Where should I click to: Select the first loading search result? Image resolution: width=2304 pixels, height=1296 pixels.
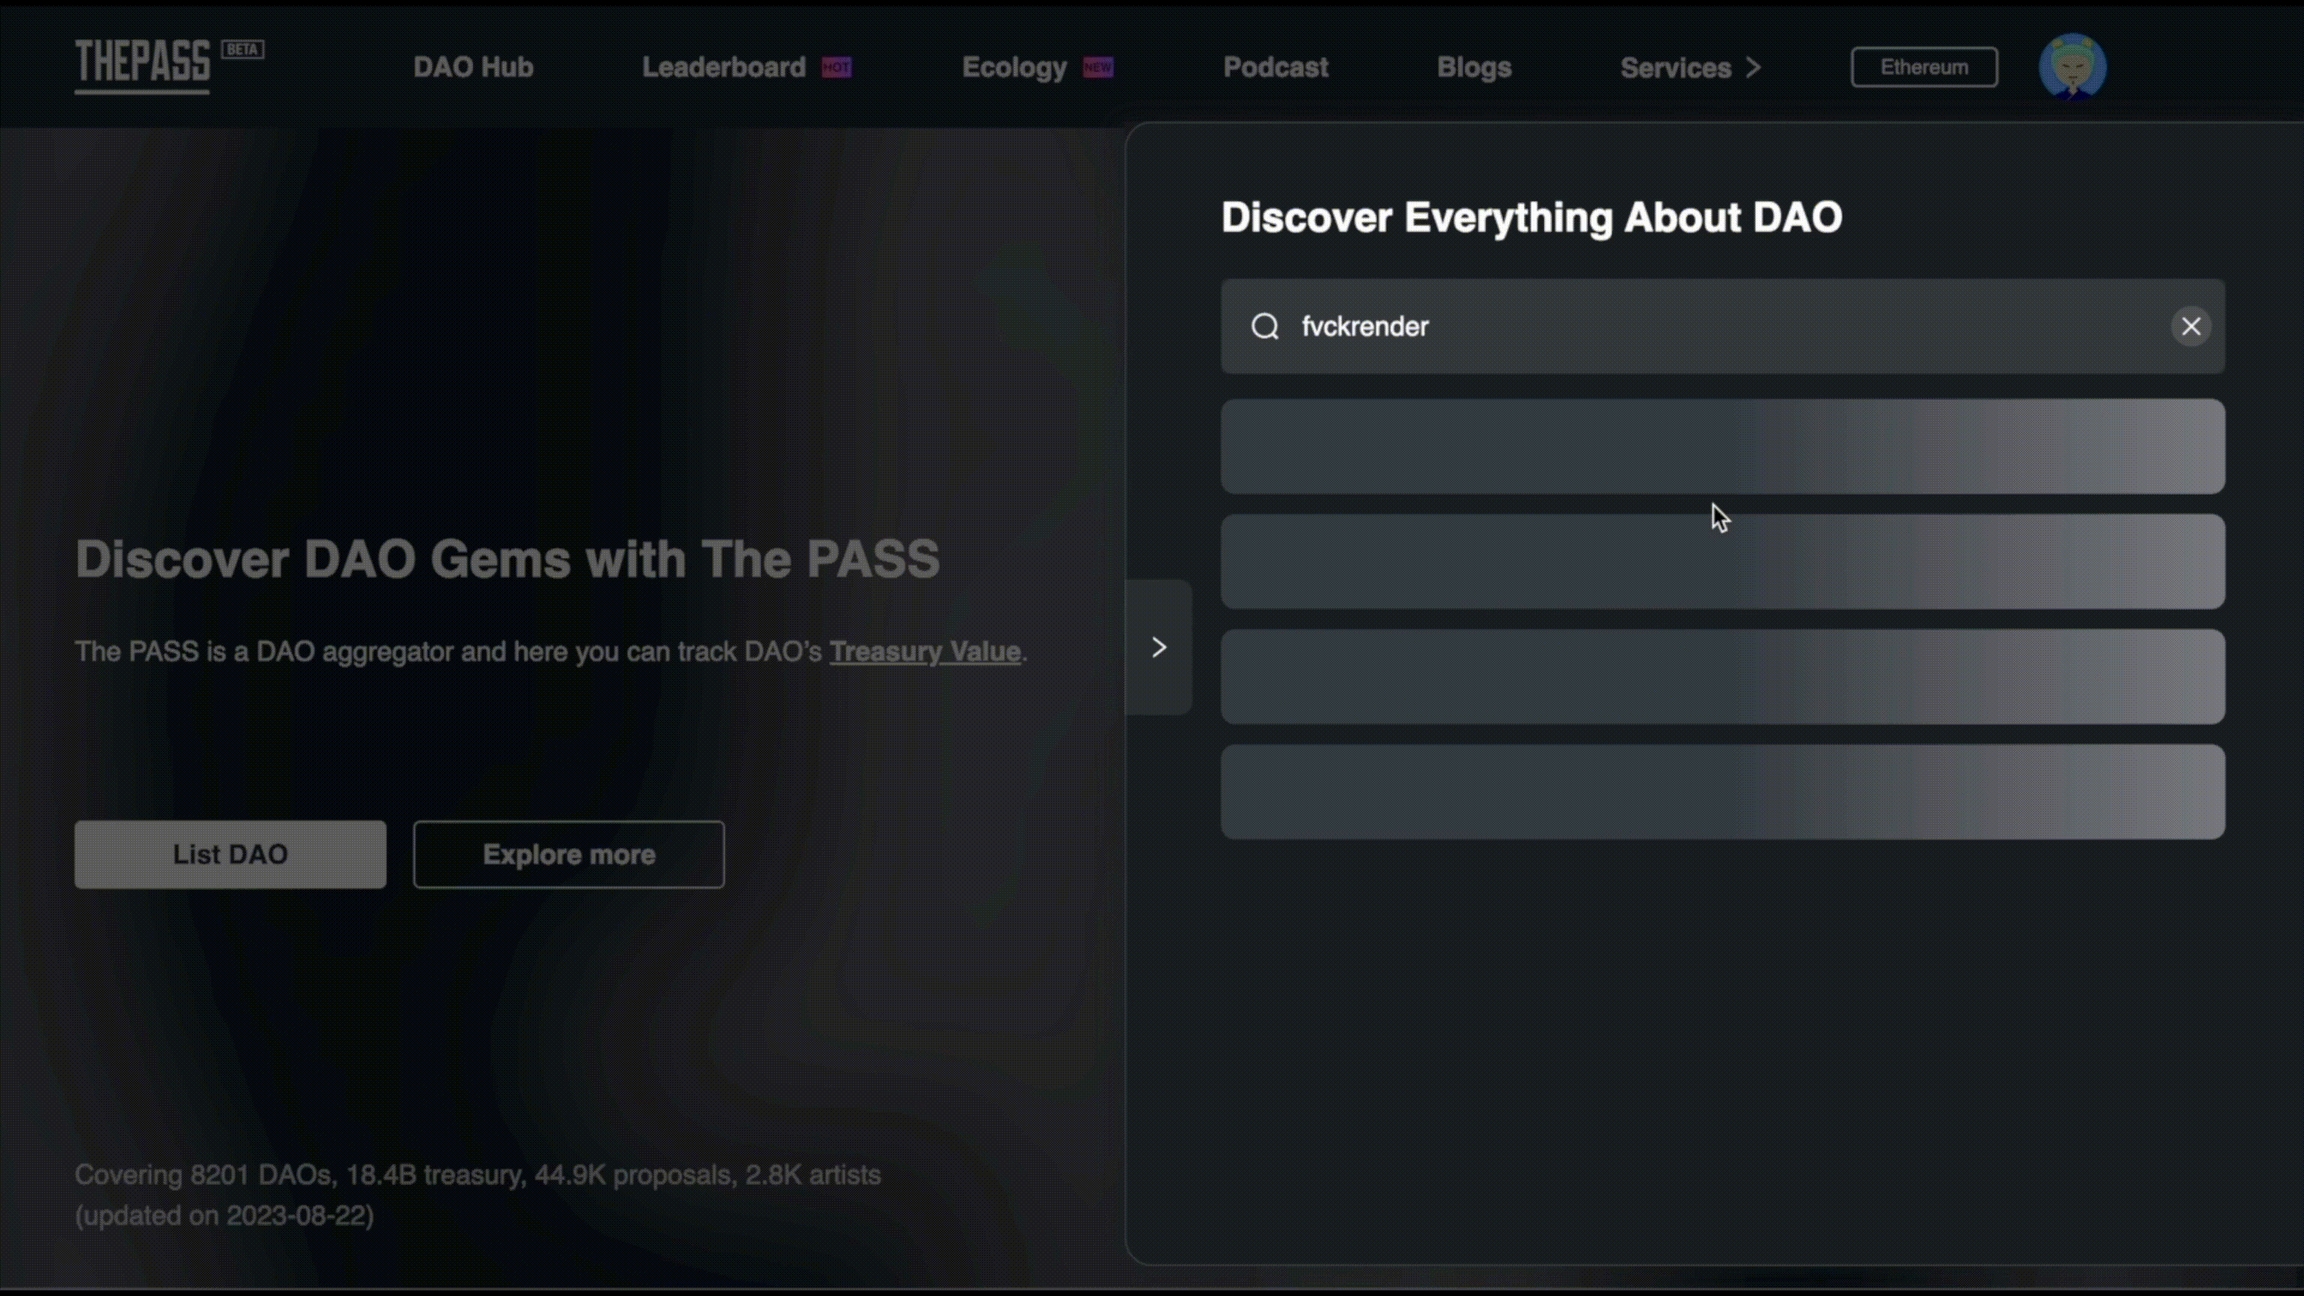(1722, 446)
